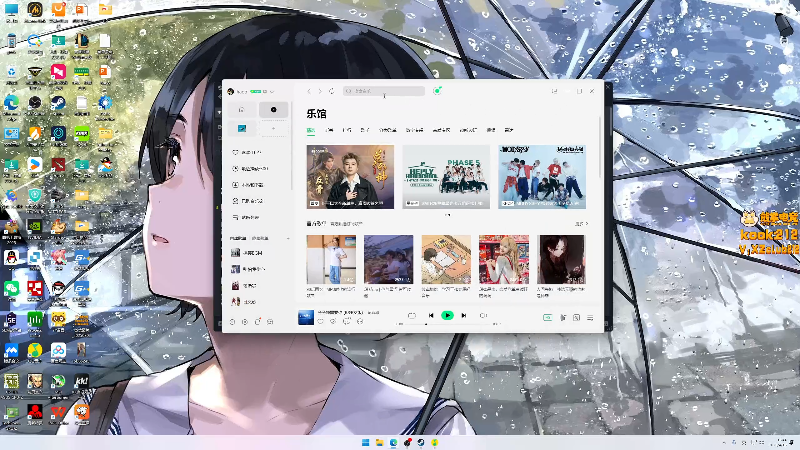Image resolution: width=800 pixels, height=450 pixels.
Task: Collapse the playlists section chevron in sidebar
Action: (x=288, y=238)
